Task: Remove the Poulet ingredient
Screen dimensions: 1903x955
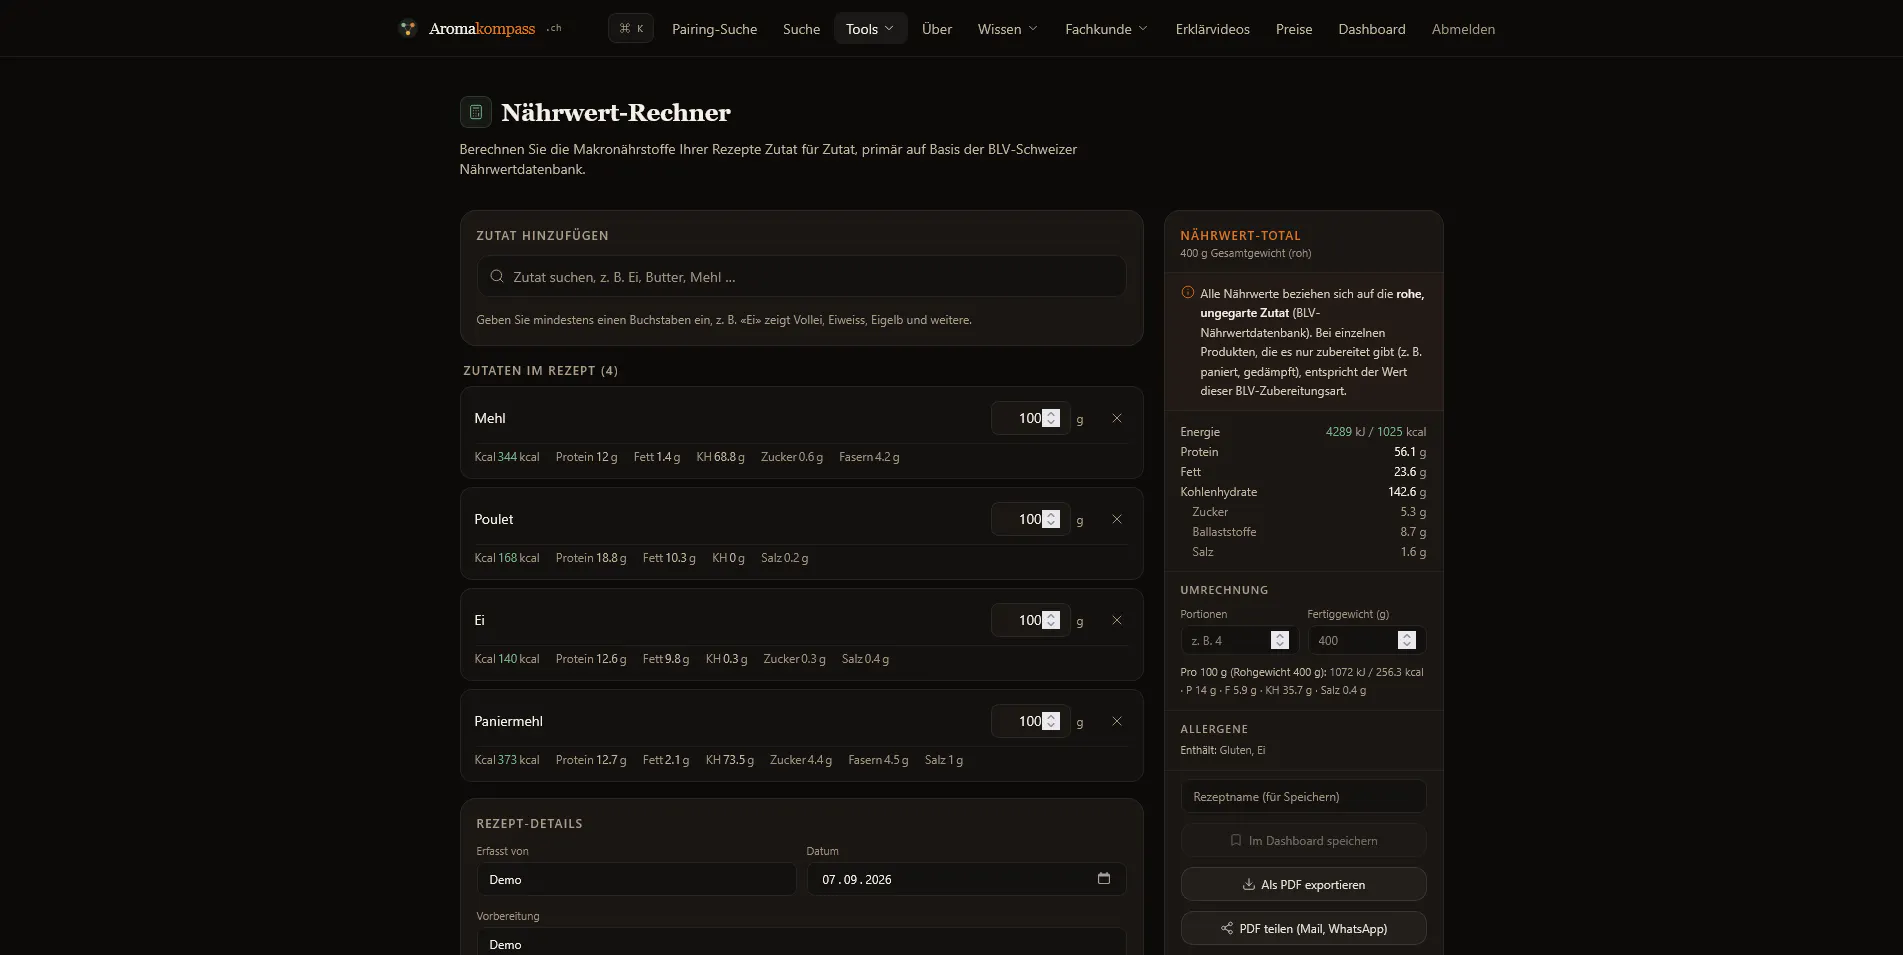Action: pos(1117,519)
